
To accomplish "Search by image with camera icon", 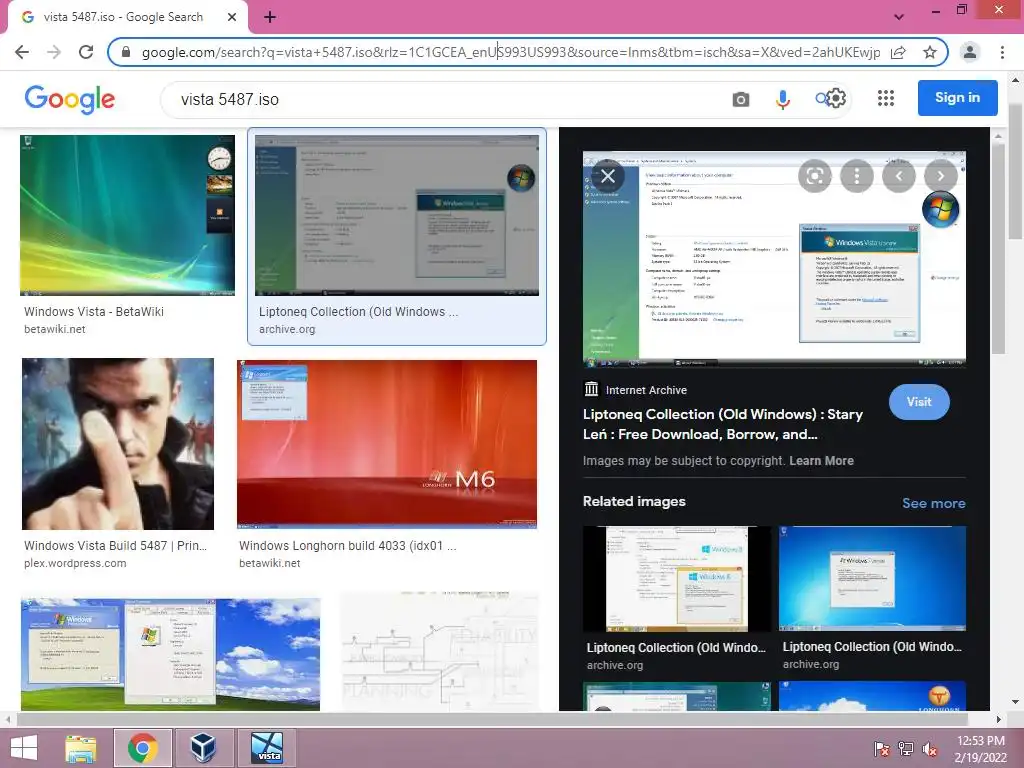I will [741, 99].
